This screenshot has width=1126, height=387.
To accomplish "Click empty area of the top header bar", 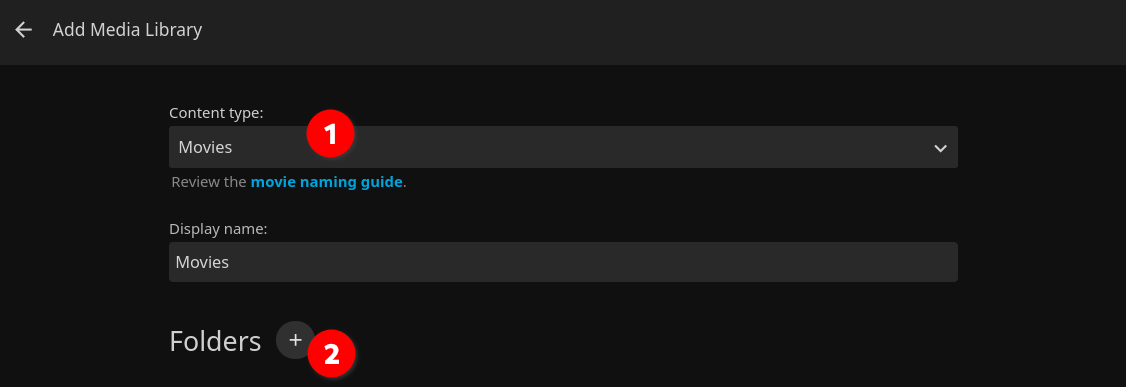I will tap(646, 32).
